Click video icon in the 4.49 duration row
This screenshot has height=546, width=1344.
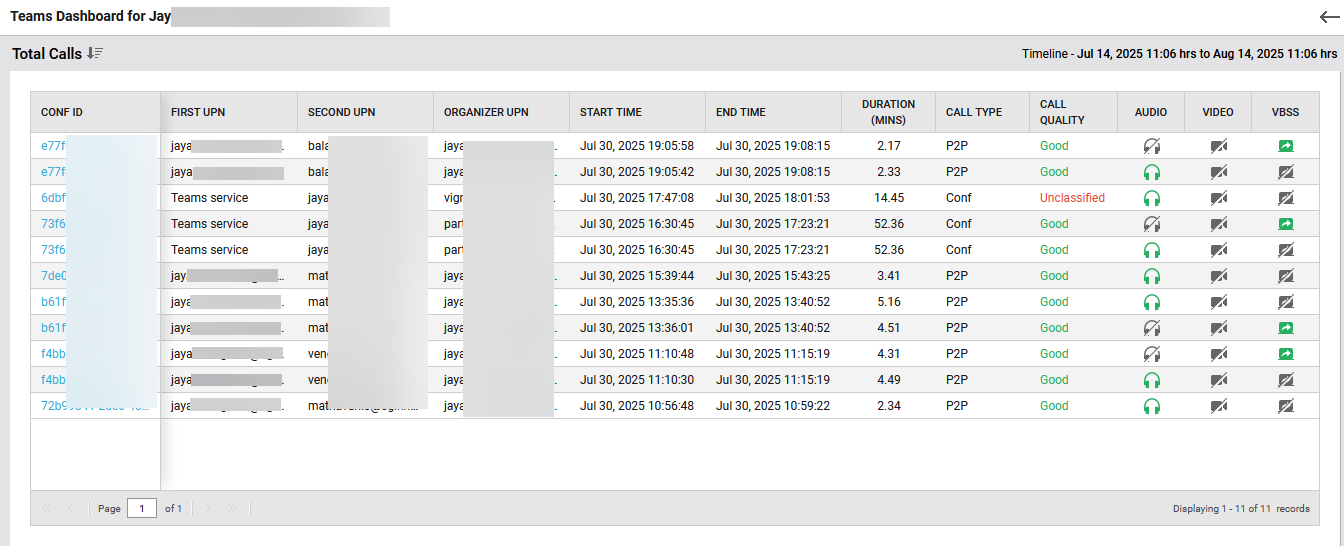(1218, 380)
